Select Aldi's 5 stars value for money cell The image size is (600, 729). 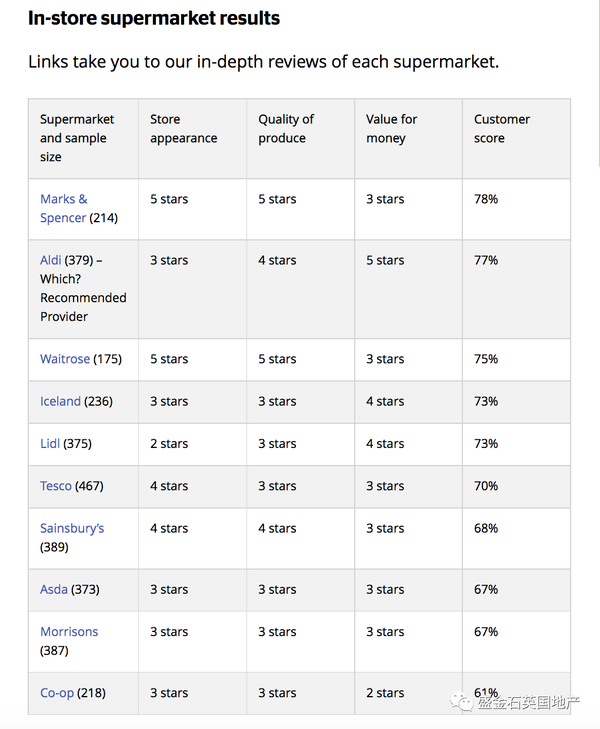click(409, 289)
